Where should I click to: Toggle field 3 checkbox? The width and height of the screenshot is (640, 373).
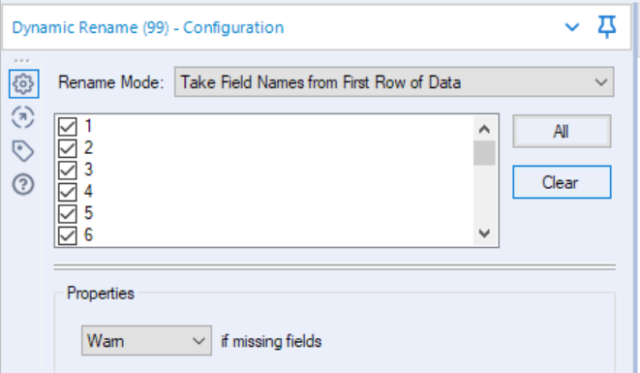point(67,170)
